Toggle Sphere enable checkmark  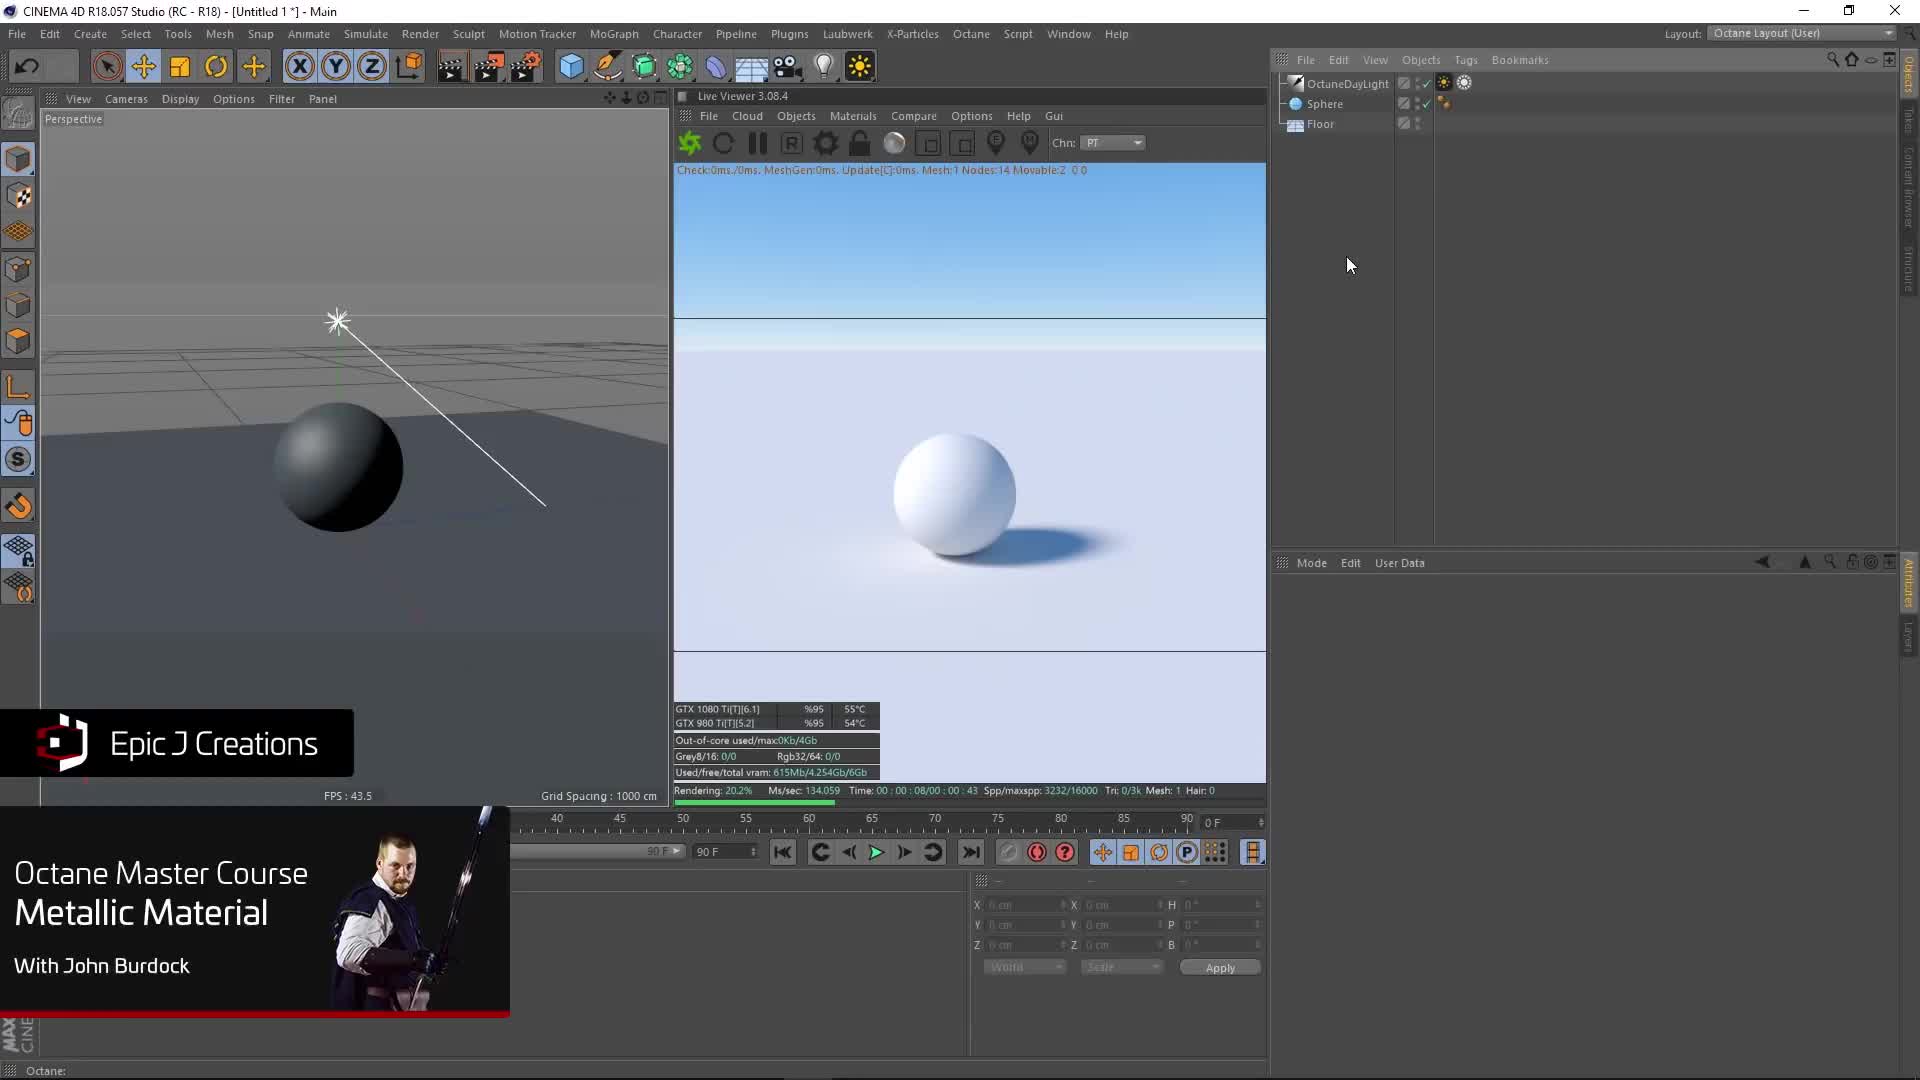tap(1427, 104)
